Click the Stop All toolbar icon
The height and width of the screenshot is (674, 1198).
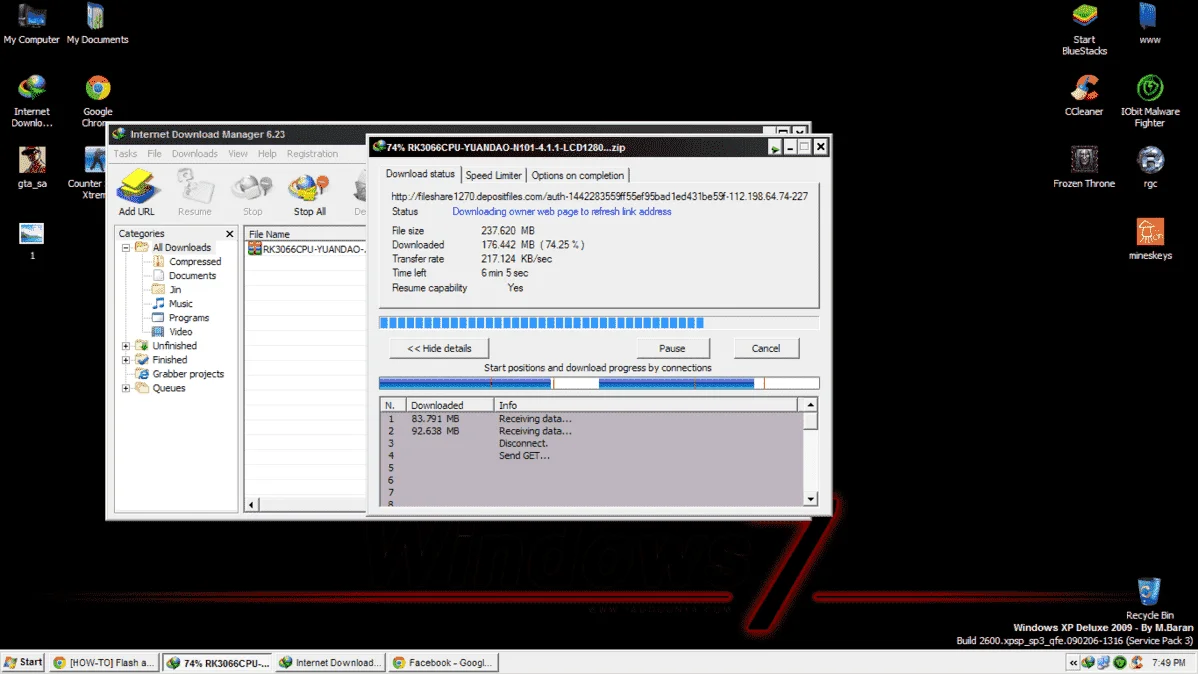point(309,192)
